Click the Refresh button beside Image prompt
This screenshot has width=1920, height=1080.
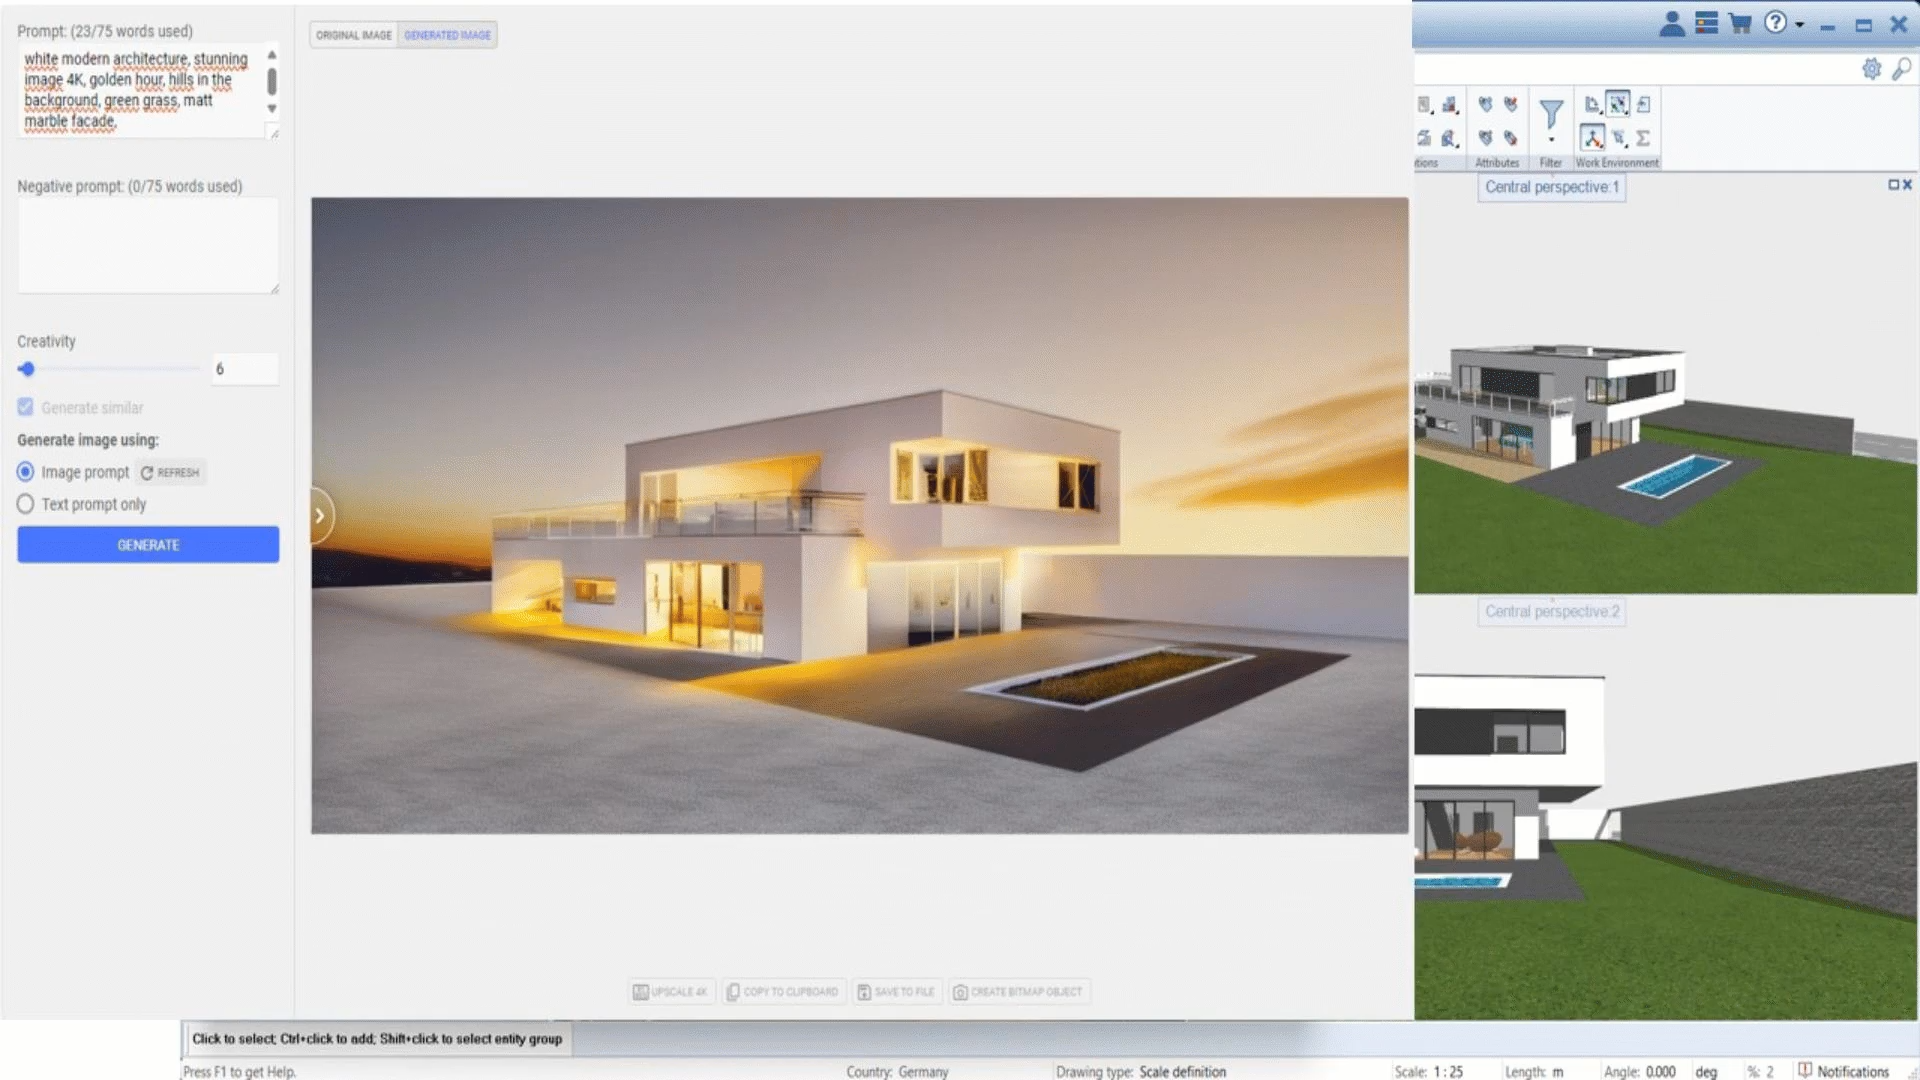171,473
